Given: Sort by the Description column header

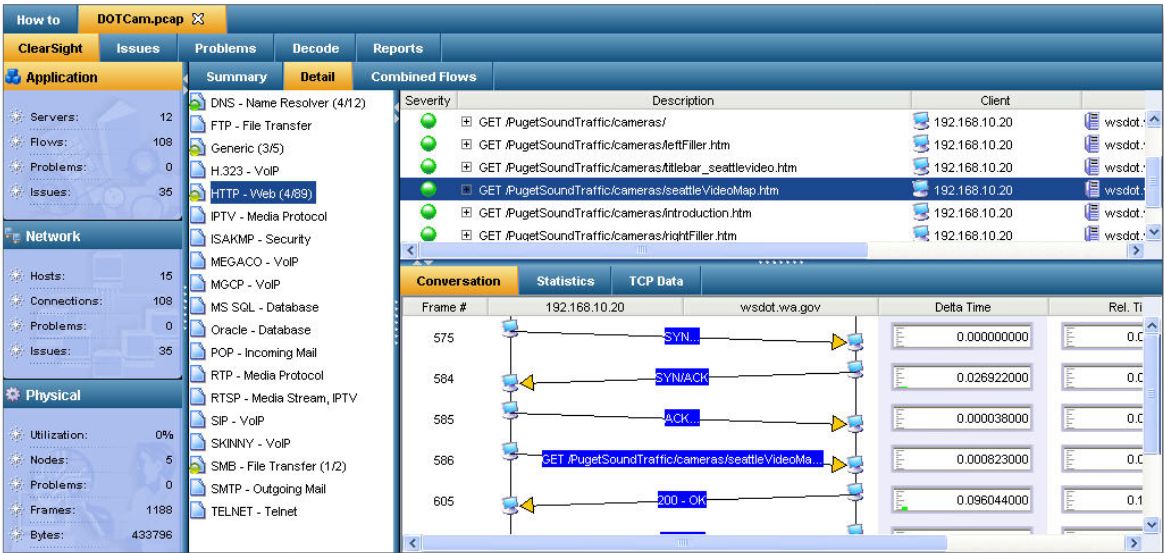Looking at the screenshot, I should (683, 100).
